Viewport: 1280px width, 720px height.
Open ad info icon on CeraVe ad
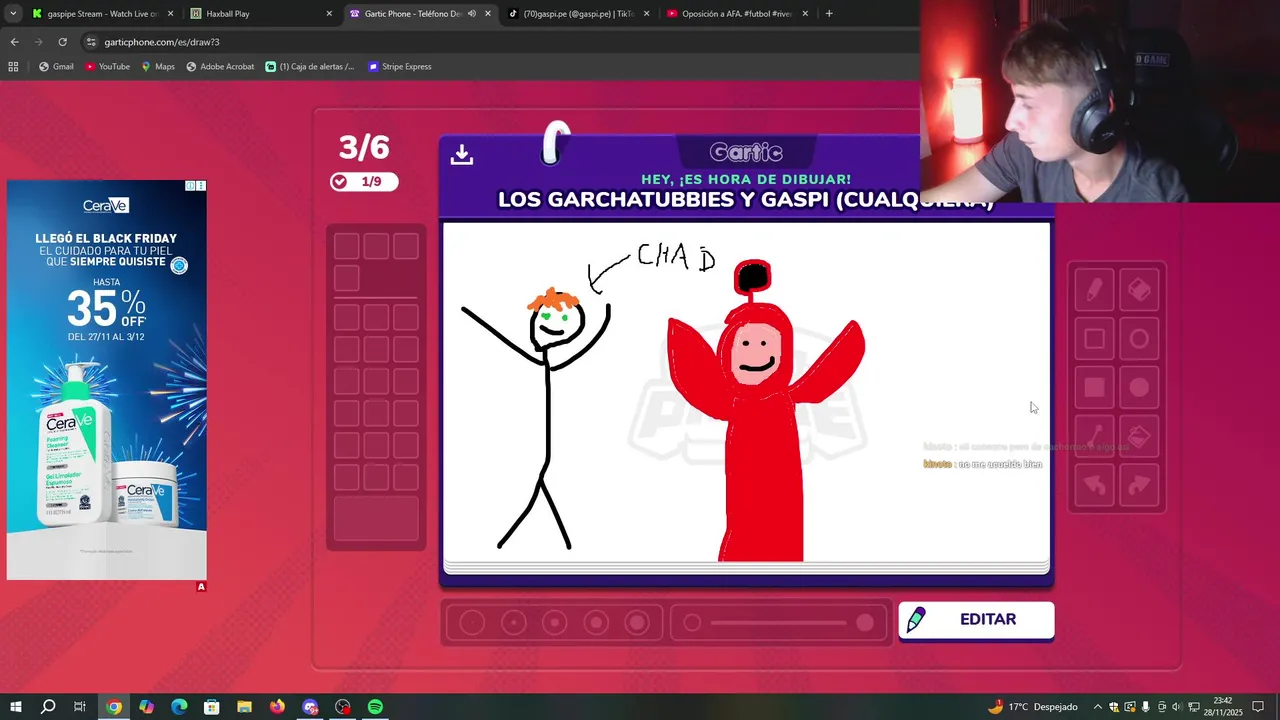coord(190,186)
